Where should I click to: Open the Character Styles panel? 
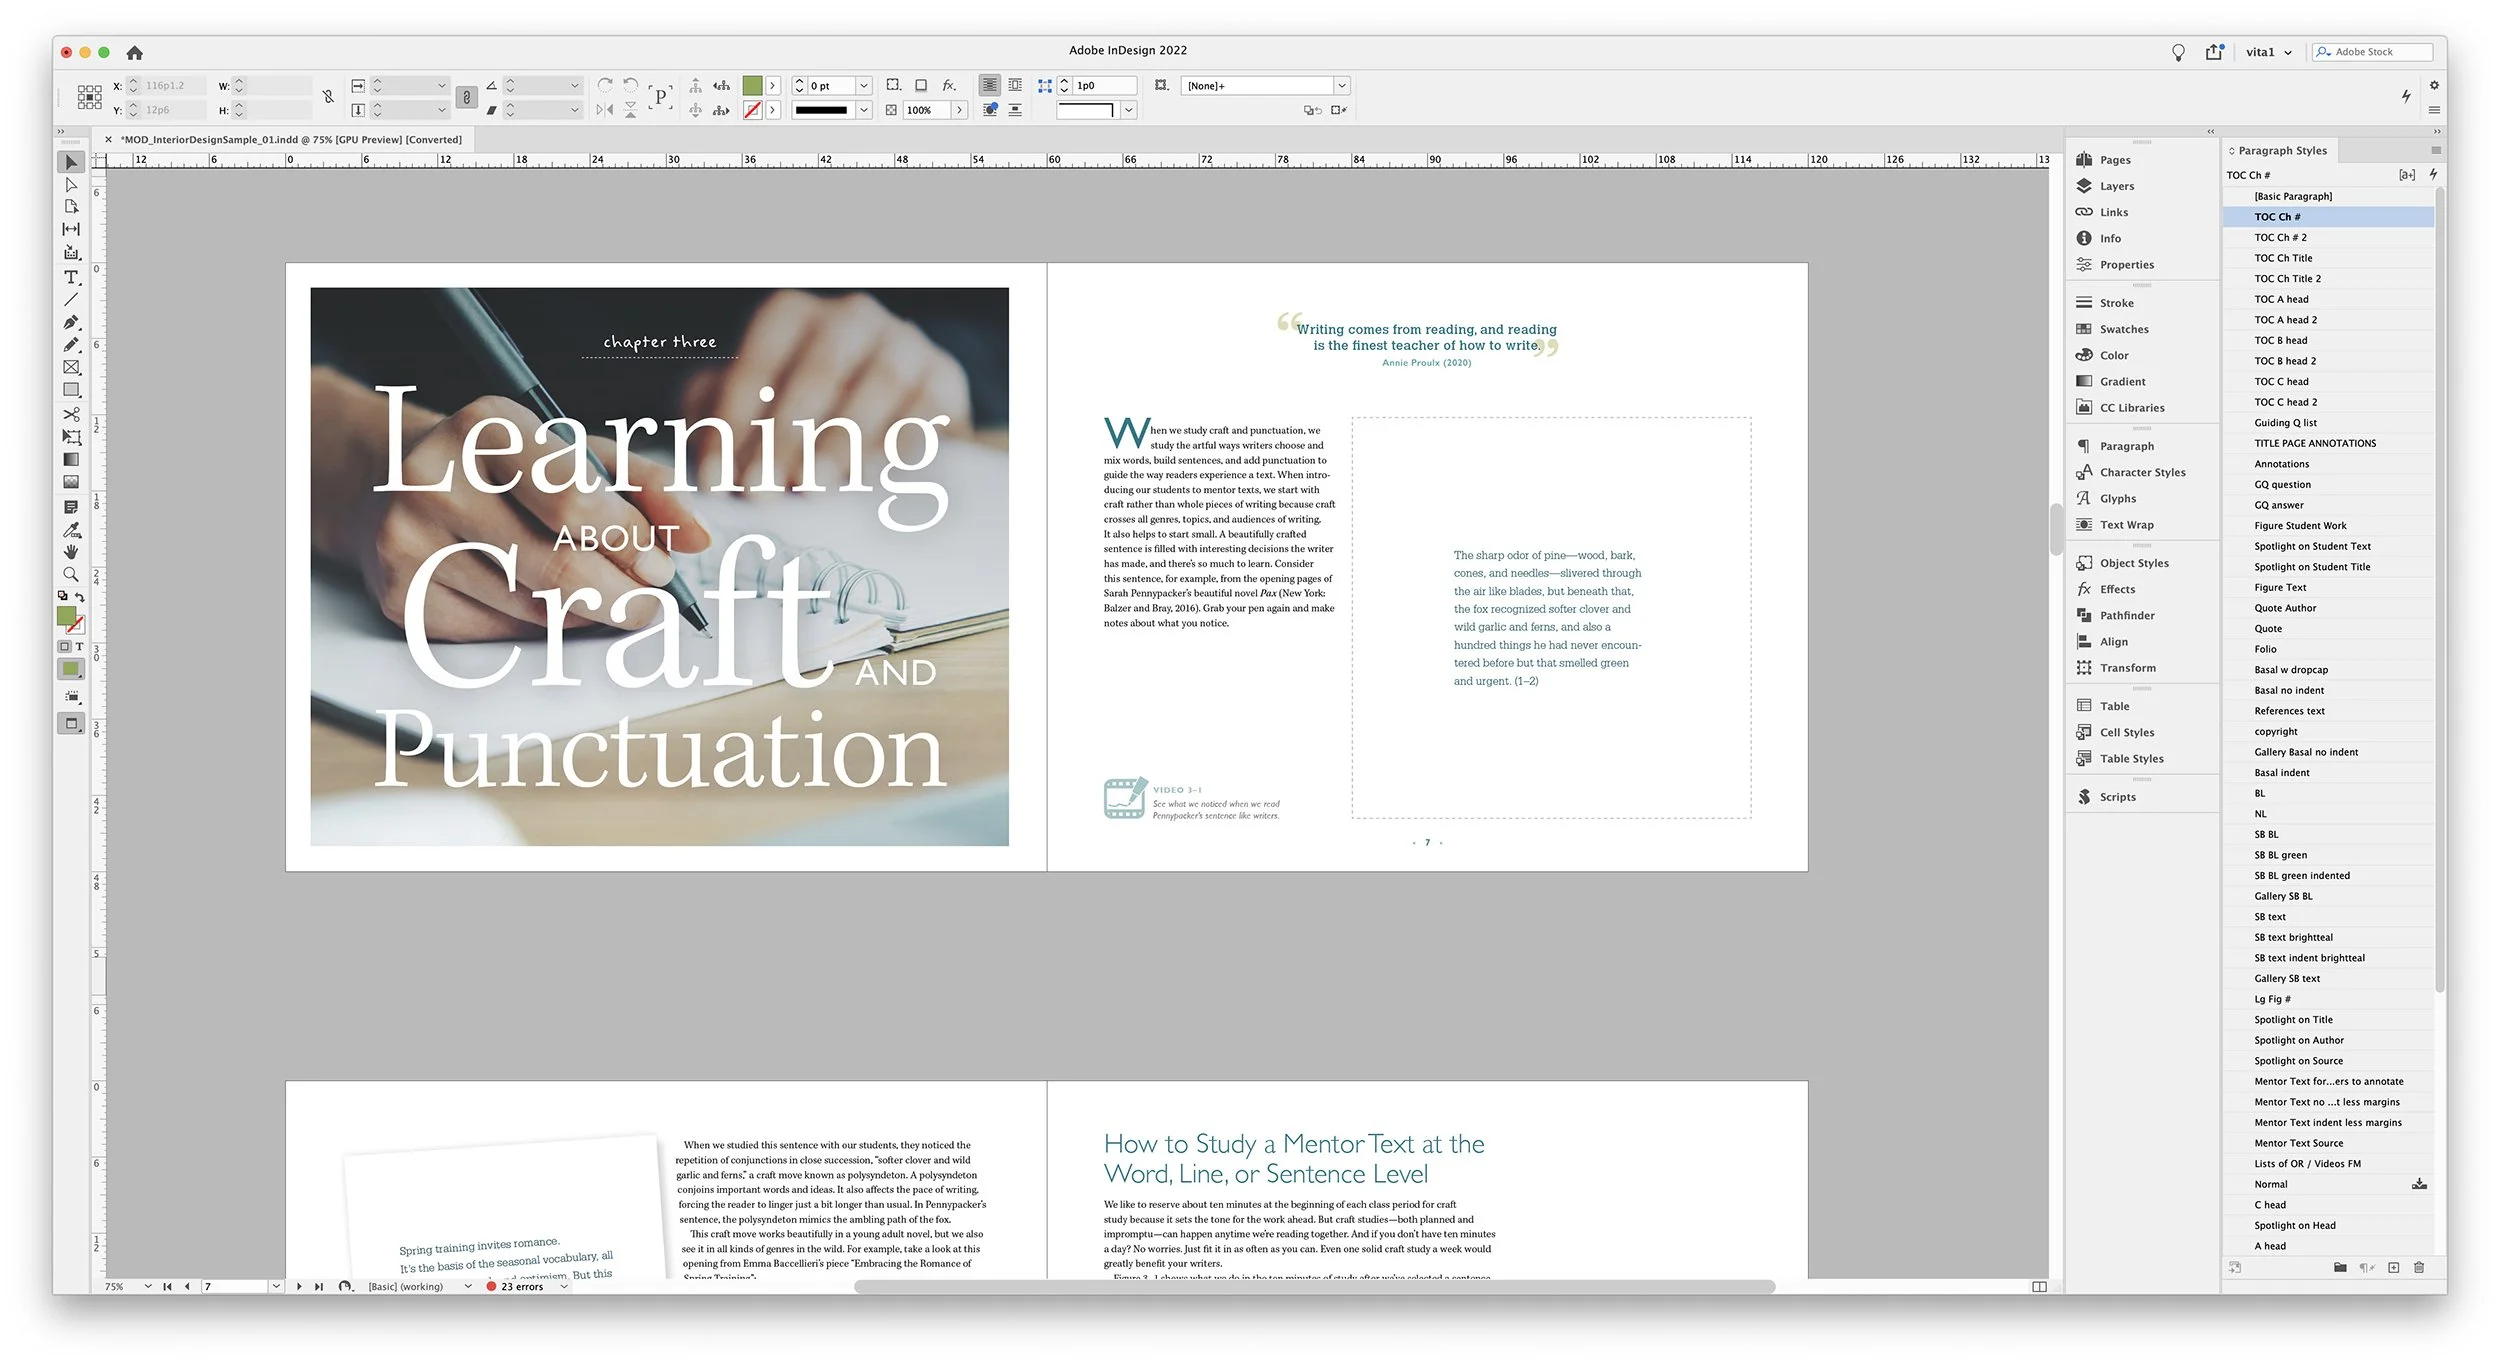(2141, 472)
